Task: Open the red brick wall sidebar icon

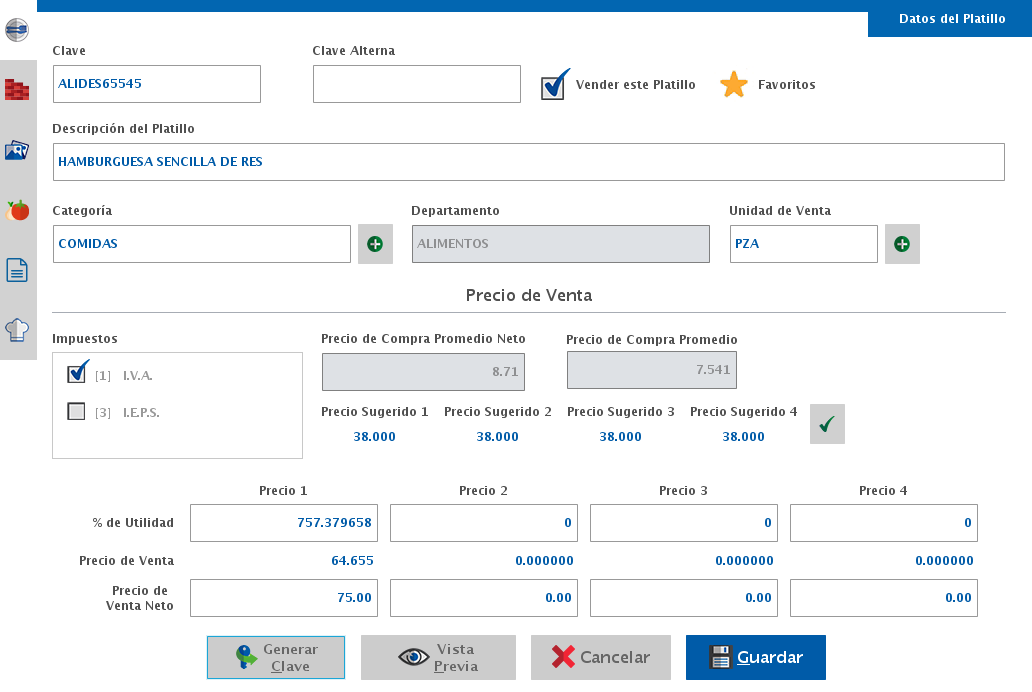Action: click(x=17, y=90)
